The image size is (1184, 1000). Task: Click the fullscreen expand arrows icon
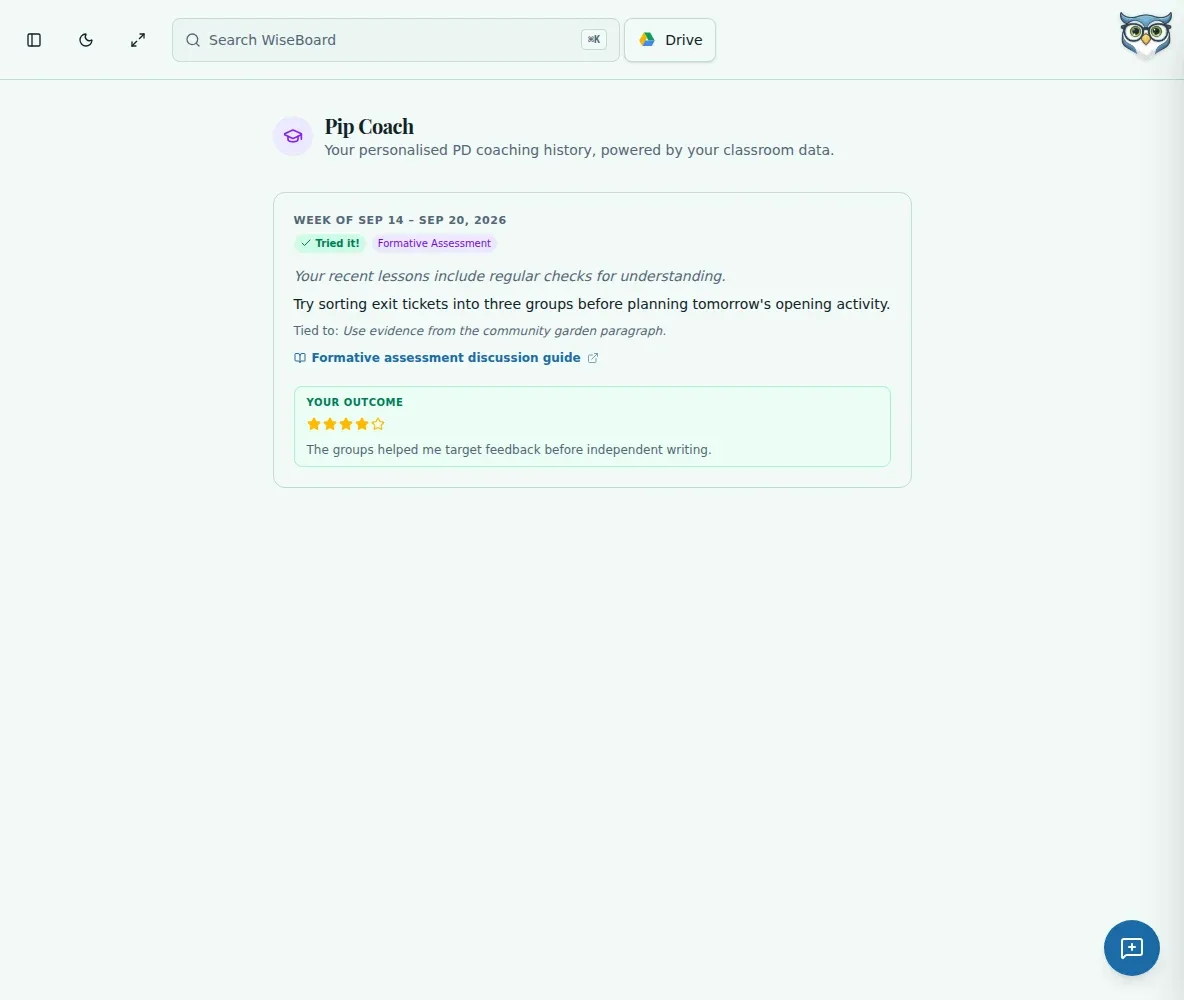pyautogui.click(x=137, y=40)
